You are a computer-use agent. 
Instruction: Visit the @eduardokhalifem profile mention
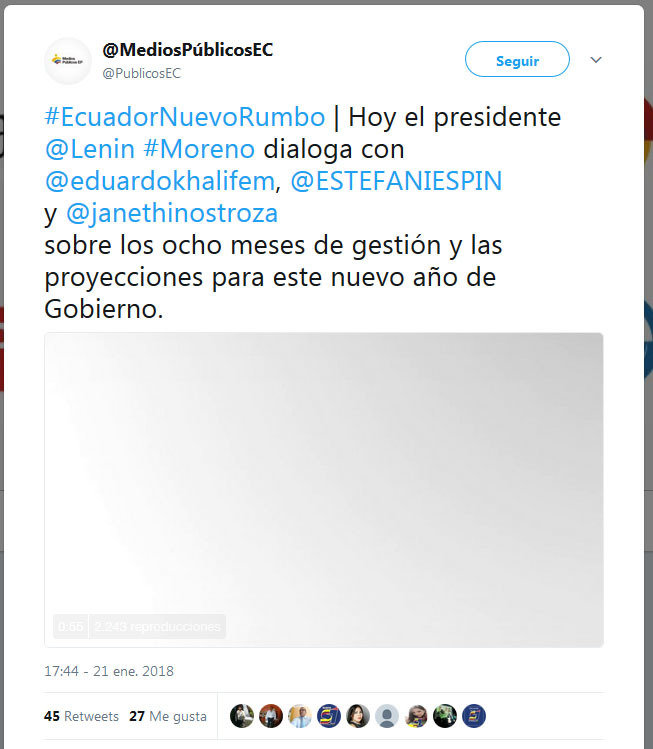160,181
